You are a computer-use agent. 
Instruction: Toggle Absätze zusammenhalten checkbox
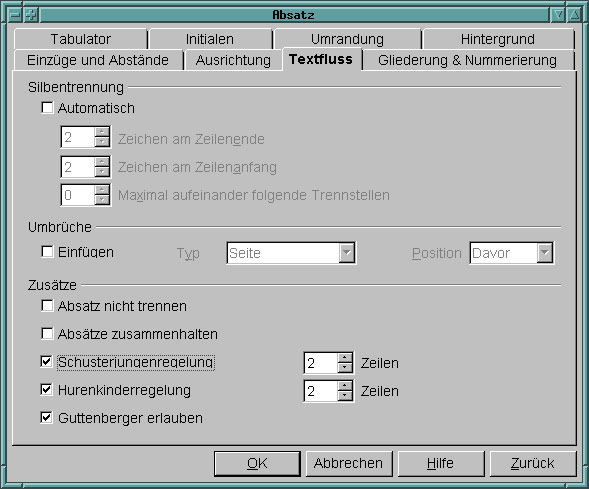point(47,333)
